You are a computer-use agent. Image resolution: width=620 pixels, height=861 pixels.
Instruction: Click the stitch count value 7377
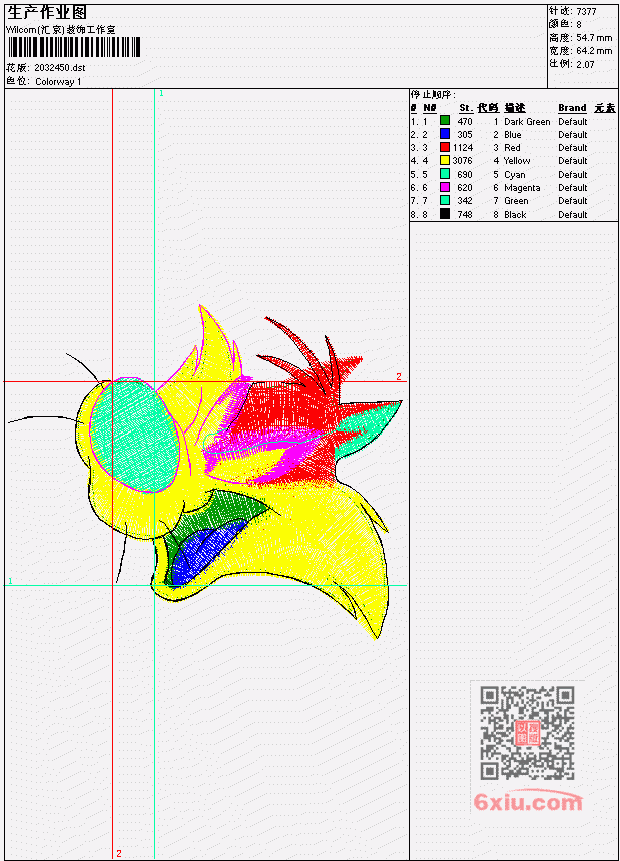586,11
